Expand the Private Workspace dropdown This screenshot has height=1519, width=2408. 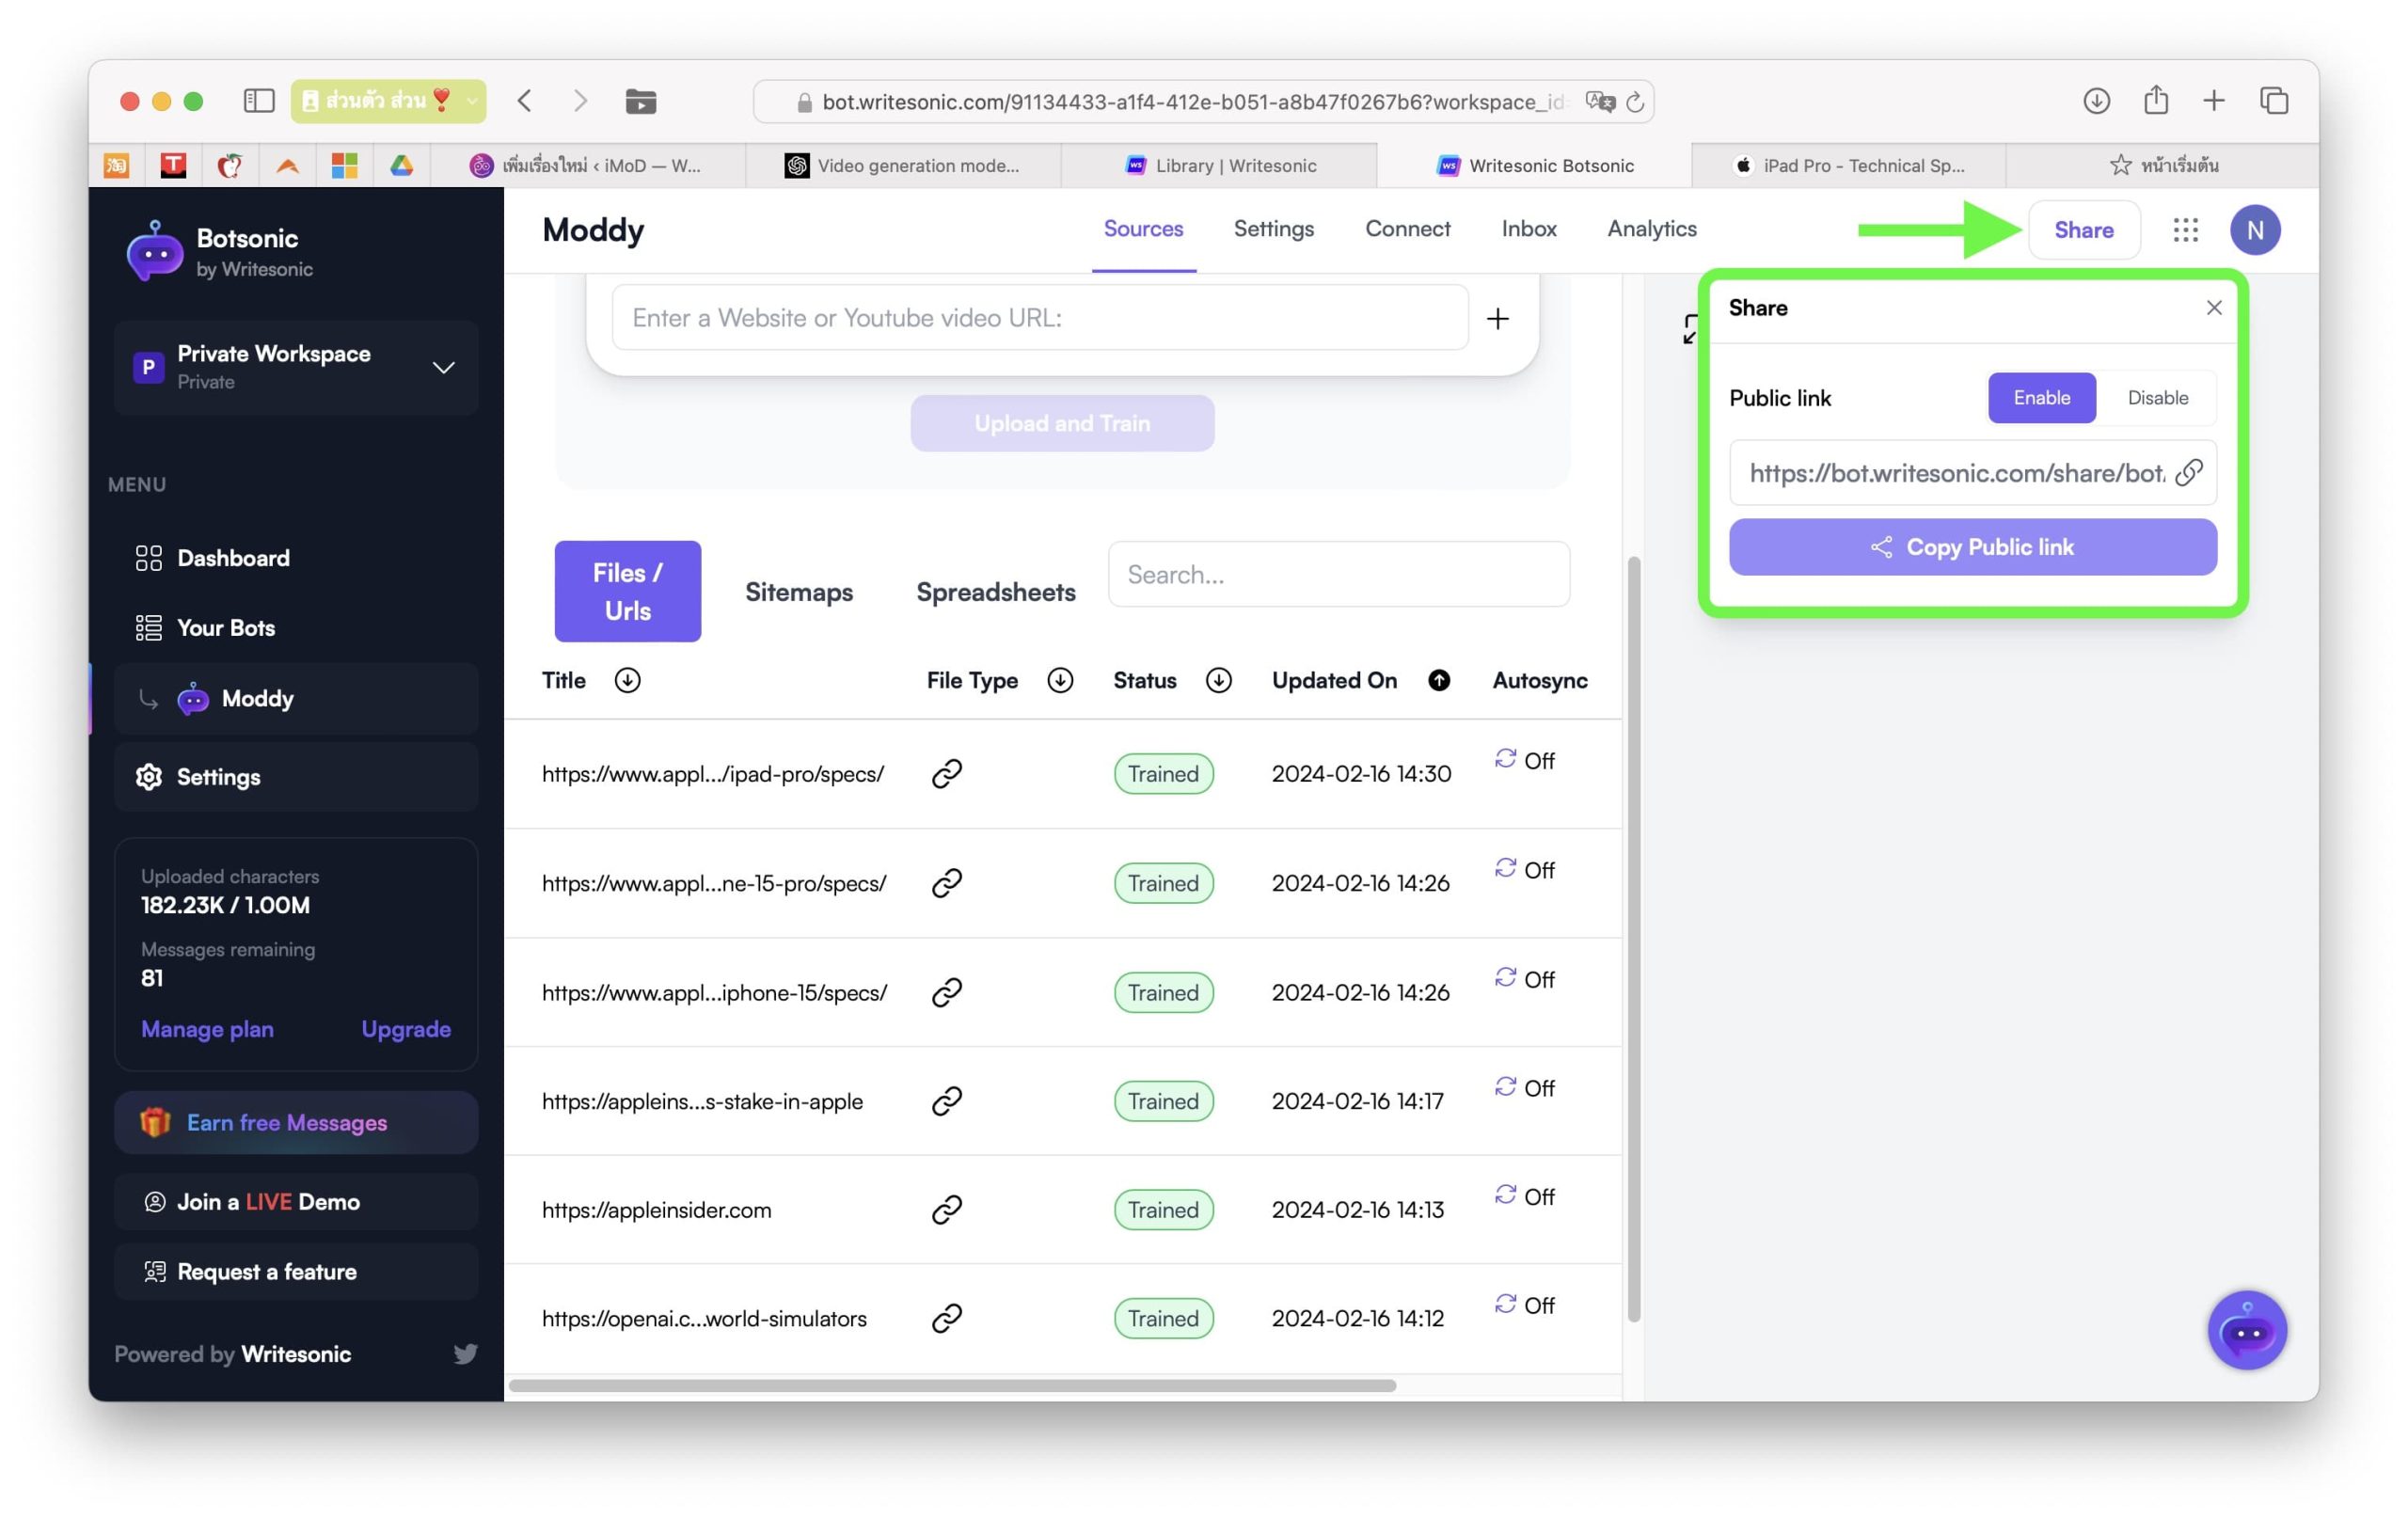click(x=443, y=367)
